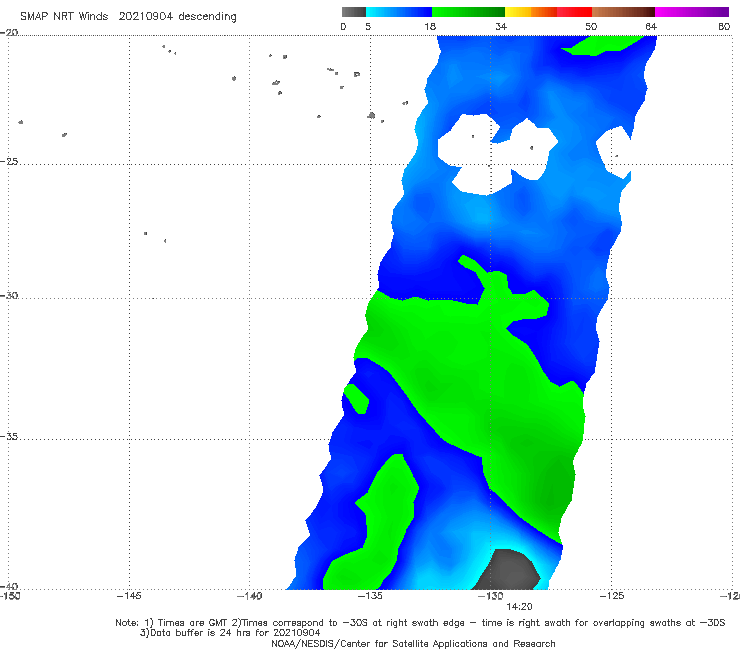Click the '-30' latitude axis label
The width and height of the screenshot is (740, 650).
[x=10, y=295]
